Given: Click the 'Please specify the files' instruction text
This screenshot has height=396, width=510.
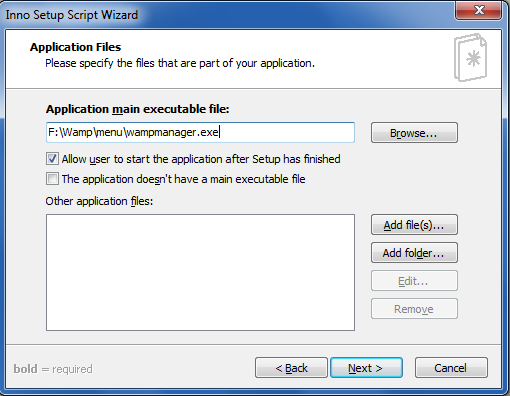Looking at the screenshot, I should (x=180, y=63).
